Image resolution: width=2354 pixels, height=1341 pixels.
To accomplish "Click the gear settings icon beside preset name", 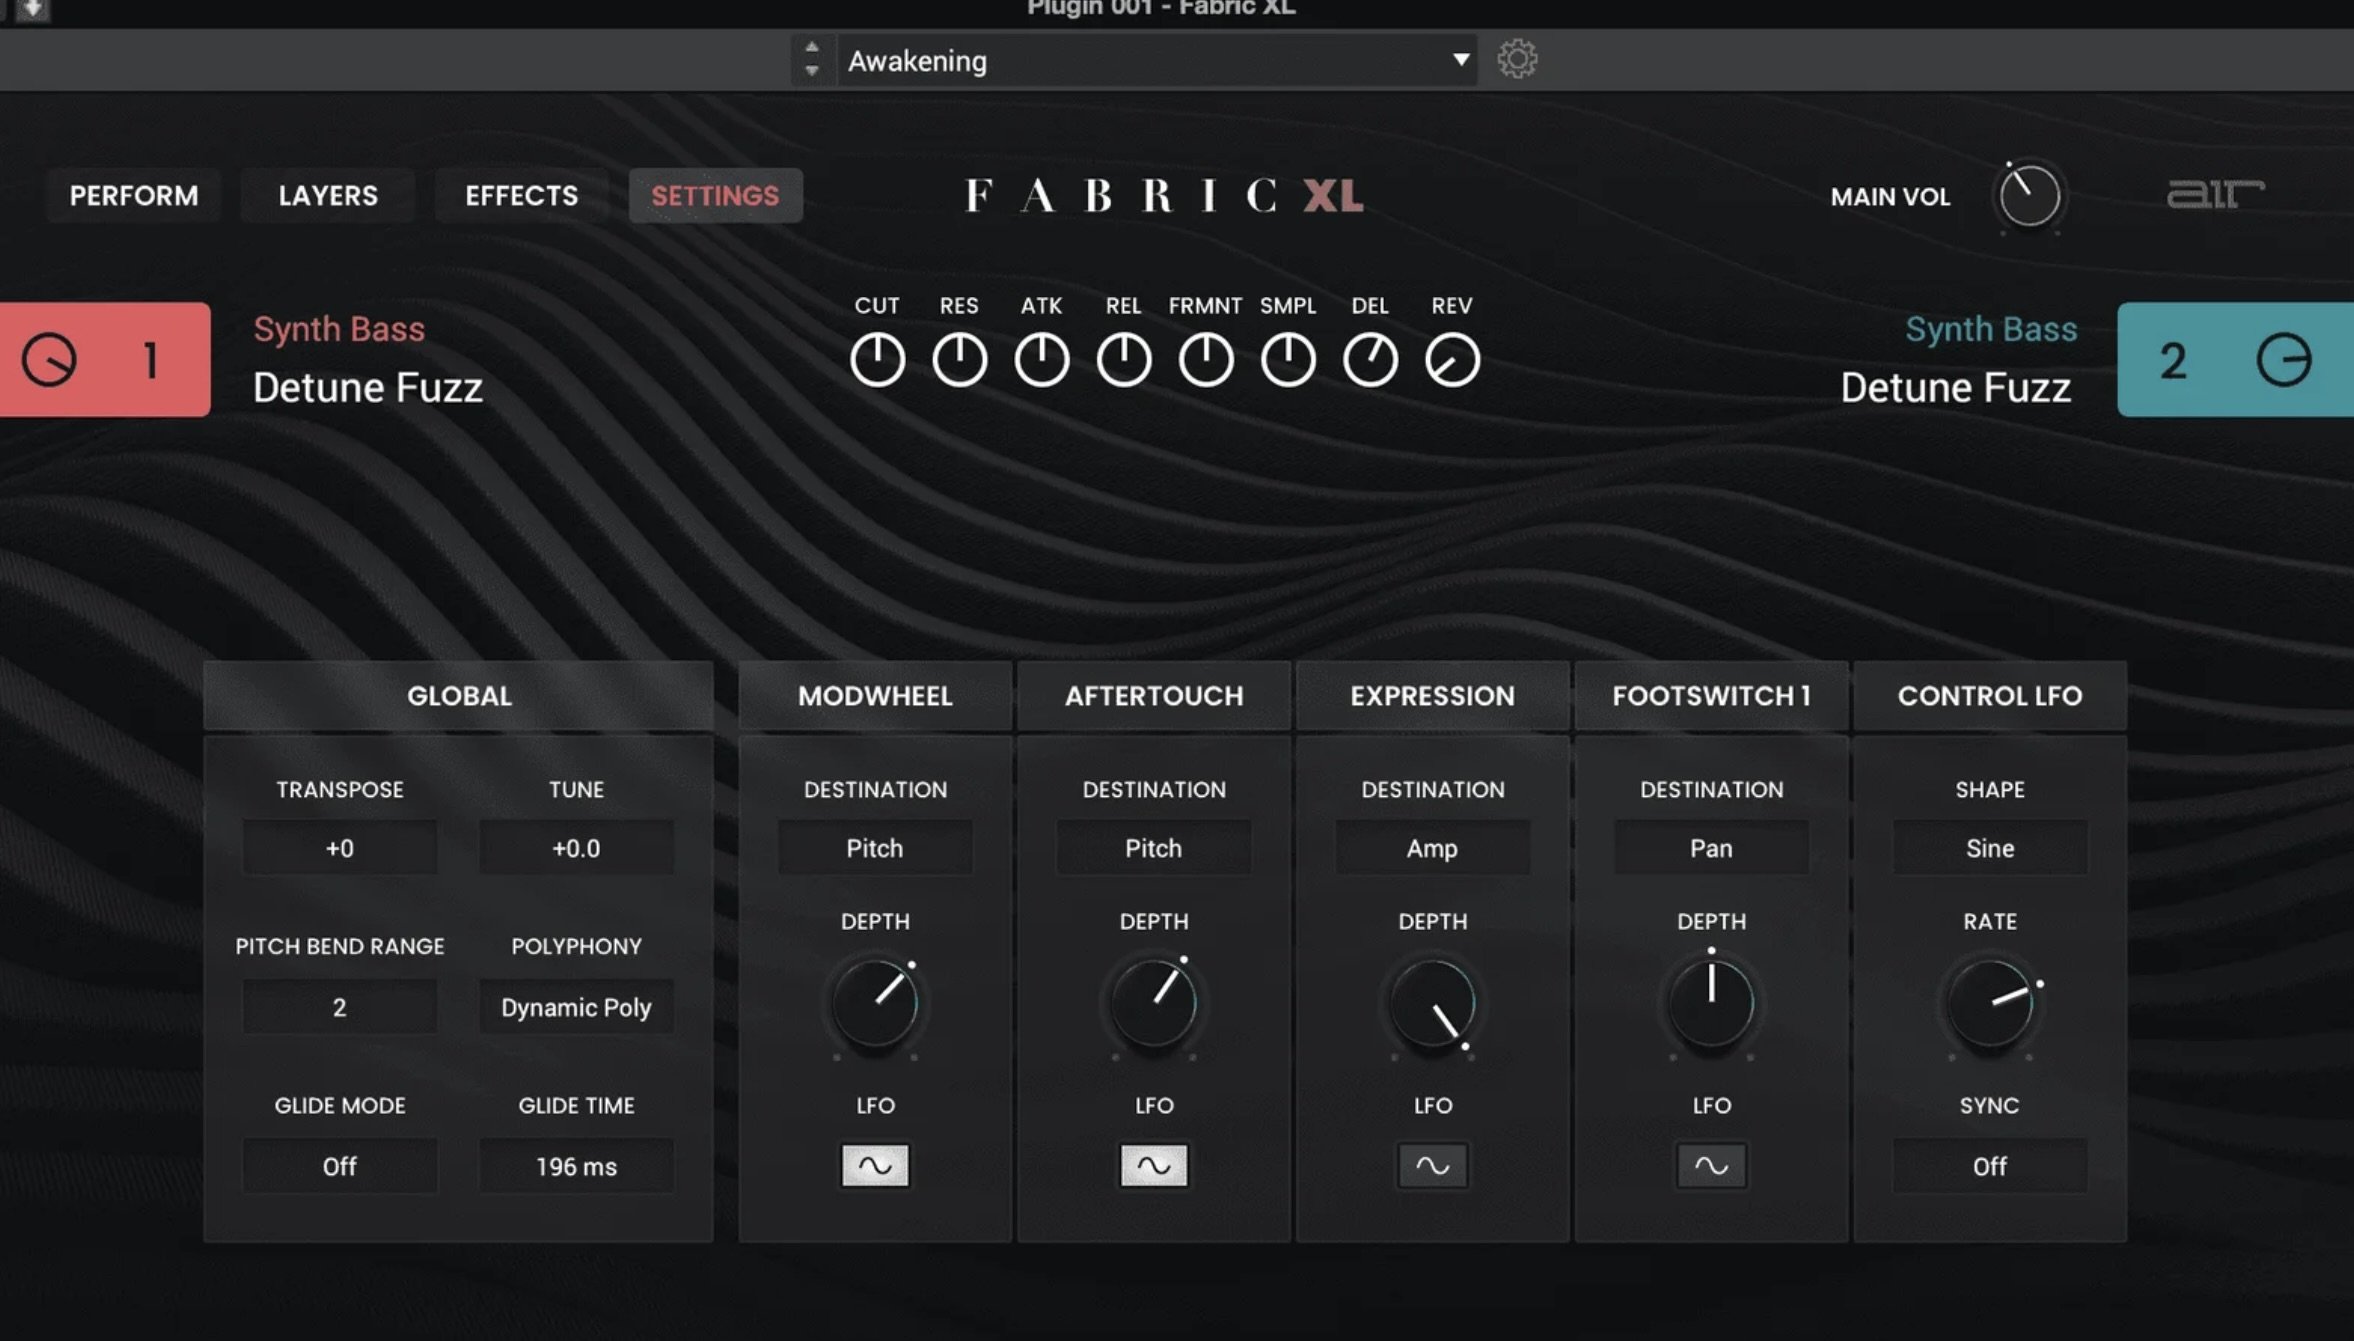I will (x=1517, y=60).
